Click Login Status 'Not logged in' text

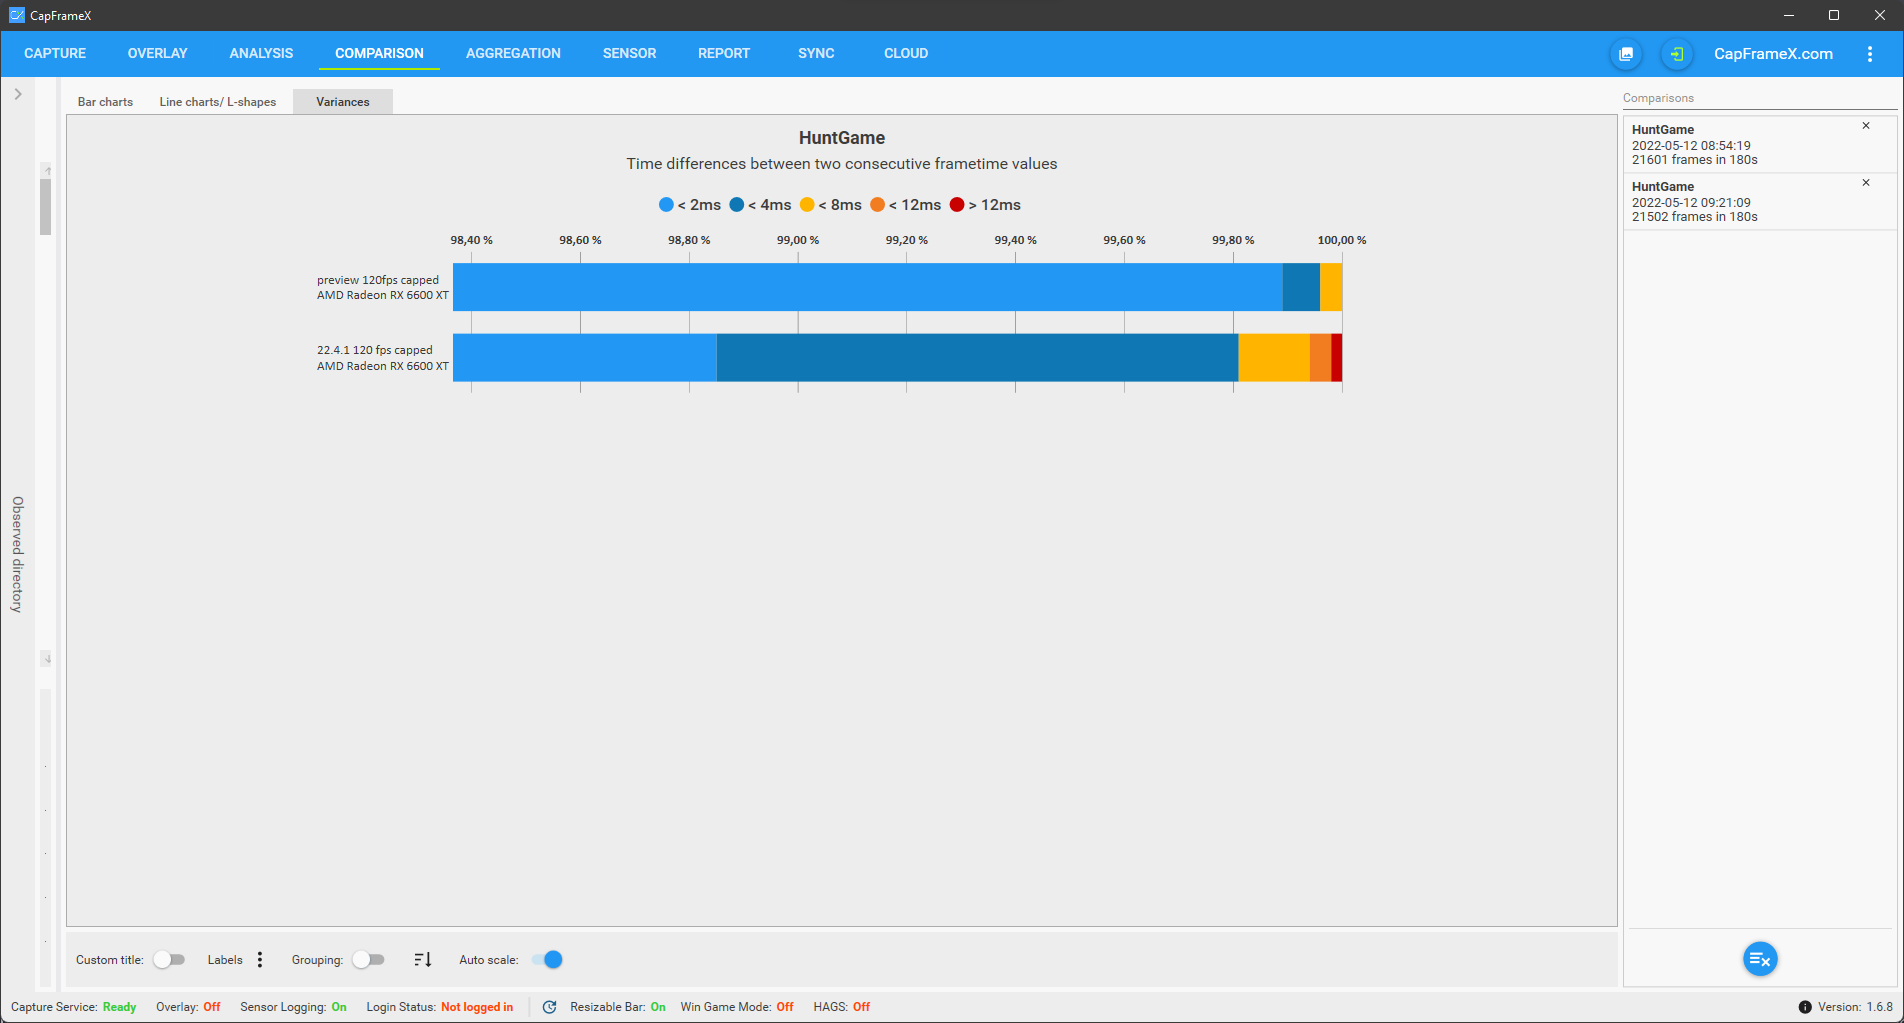pos(477,1007)
